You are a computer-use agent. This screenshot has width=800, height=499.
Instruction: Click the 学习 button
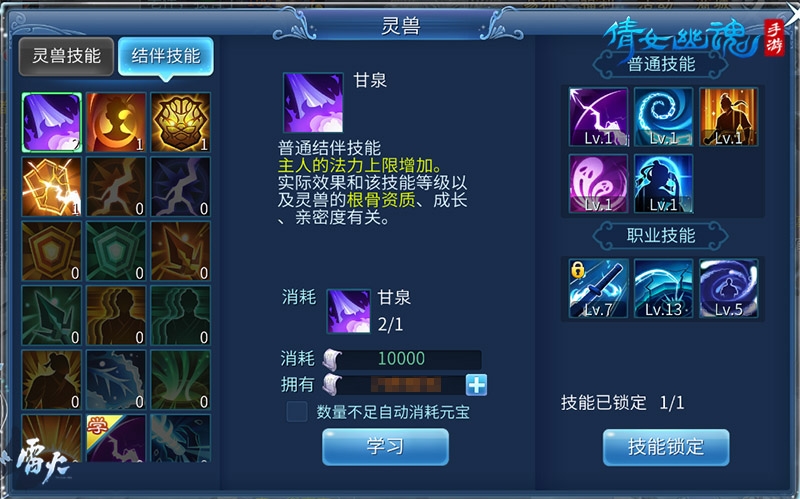(x=385, y=446)
